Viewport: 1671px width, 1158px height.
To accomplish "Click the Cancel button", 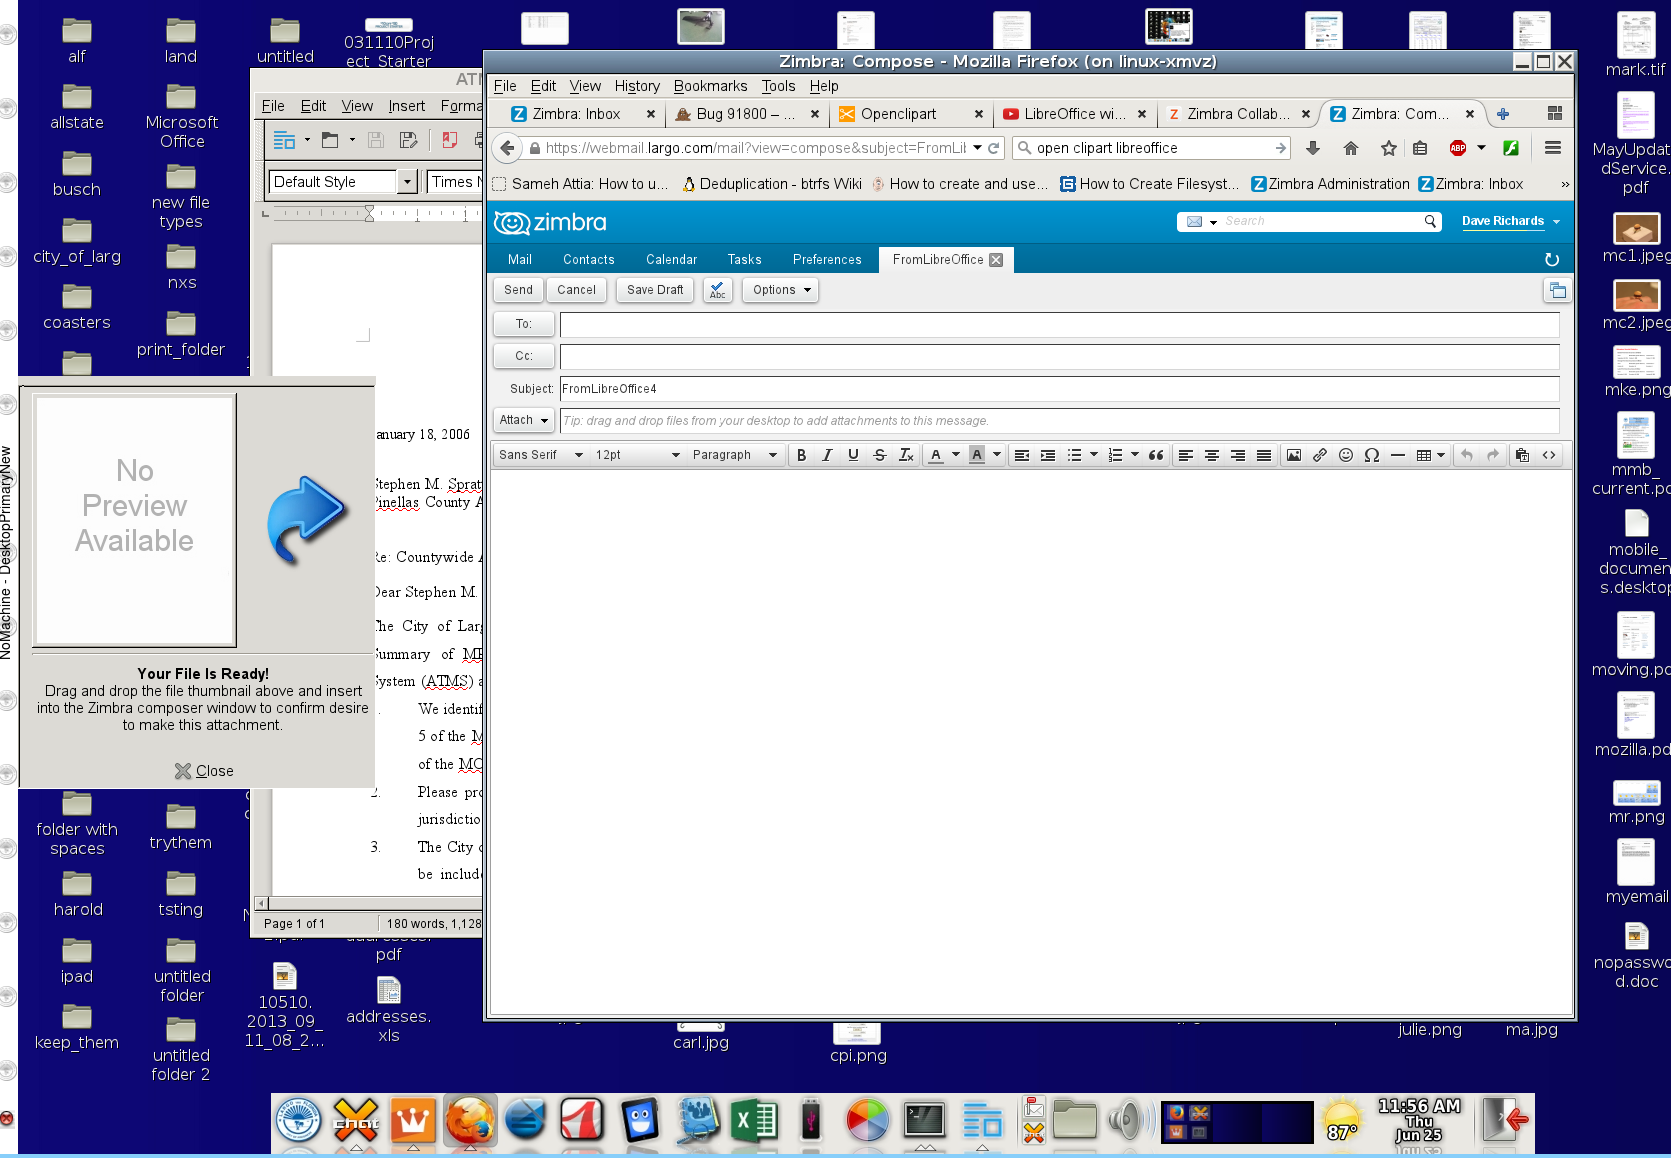I will [x=576, y=290].
